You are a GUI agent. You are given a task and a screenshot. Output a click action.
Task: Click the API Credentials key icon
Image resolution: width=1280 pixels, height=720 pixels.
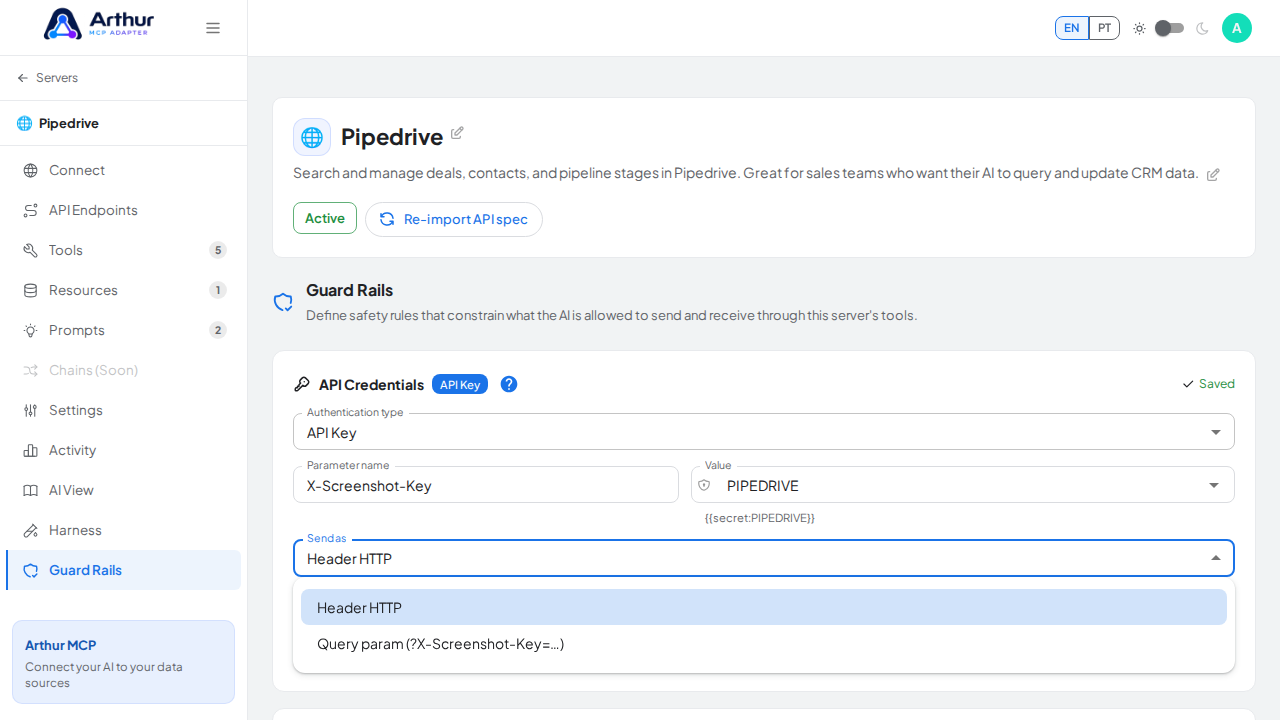click(x=302, y=384)
